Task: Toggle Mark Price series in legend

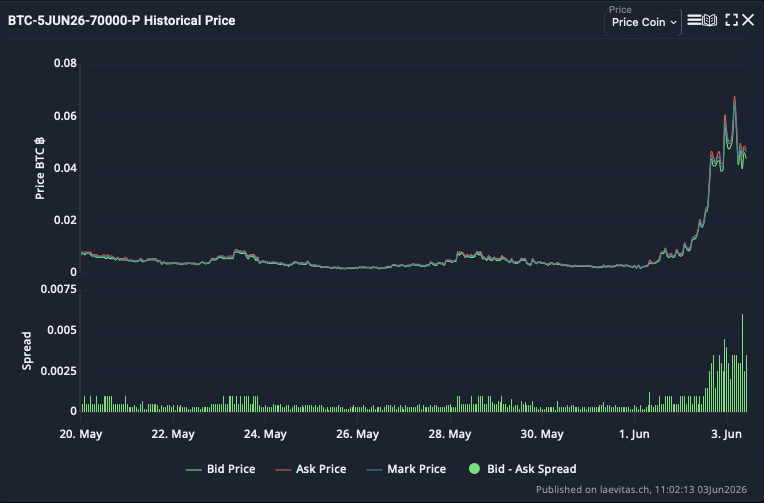Action: [x=406, y=469]
